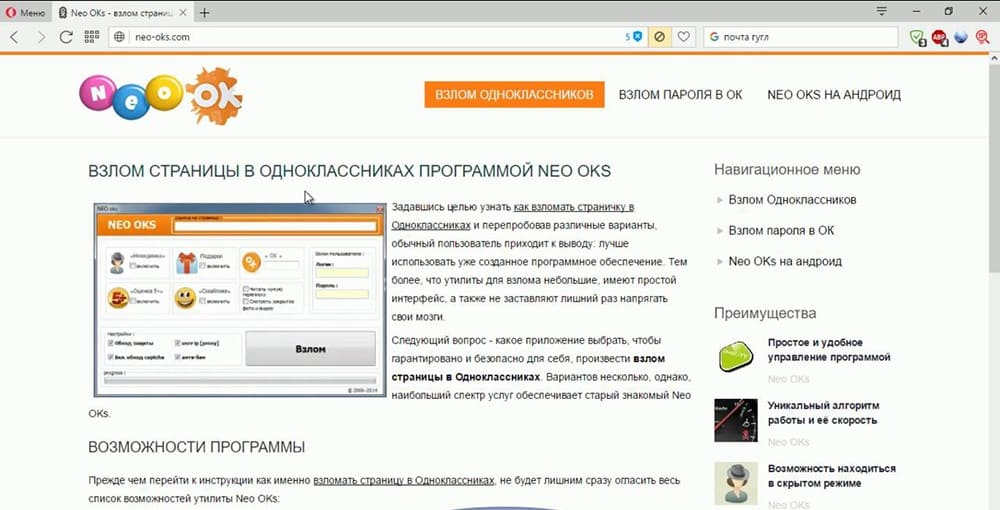Expand the tab menu in title bar
This screenshot has height=510, width=1000.
[882, 12]
